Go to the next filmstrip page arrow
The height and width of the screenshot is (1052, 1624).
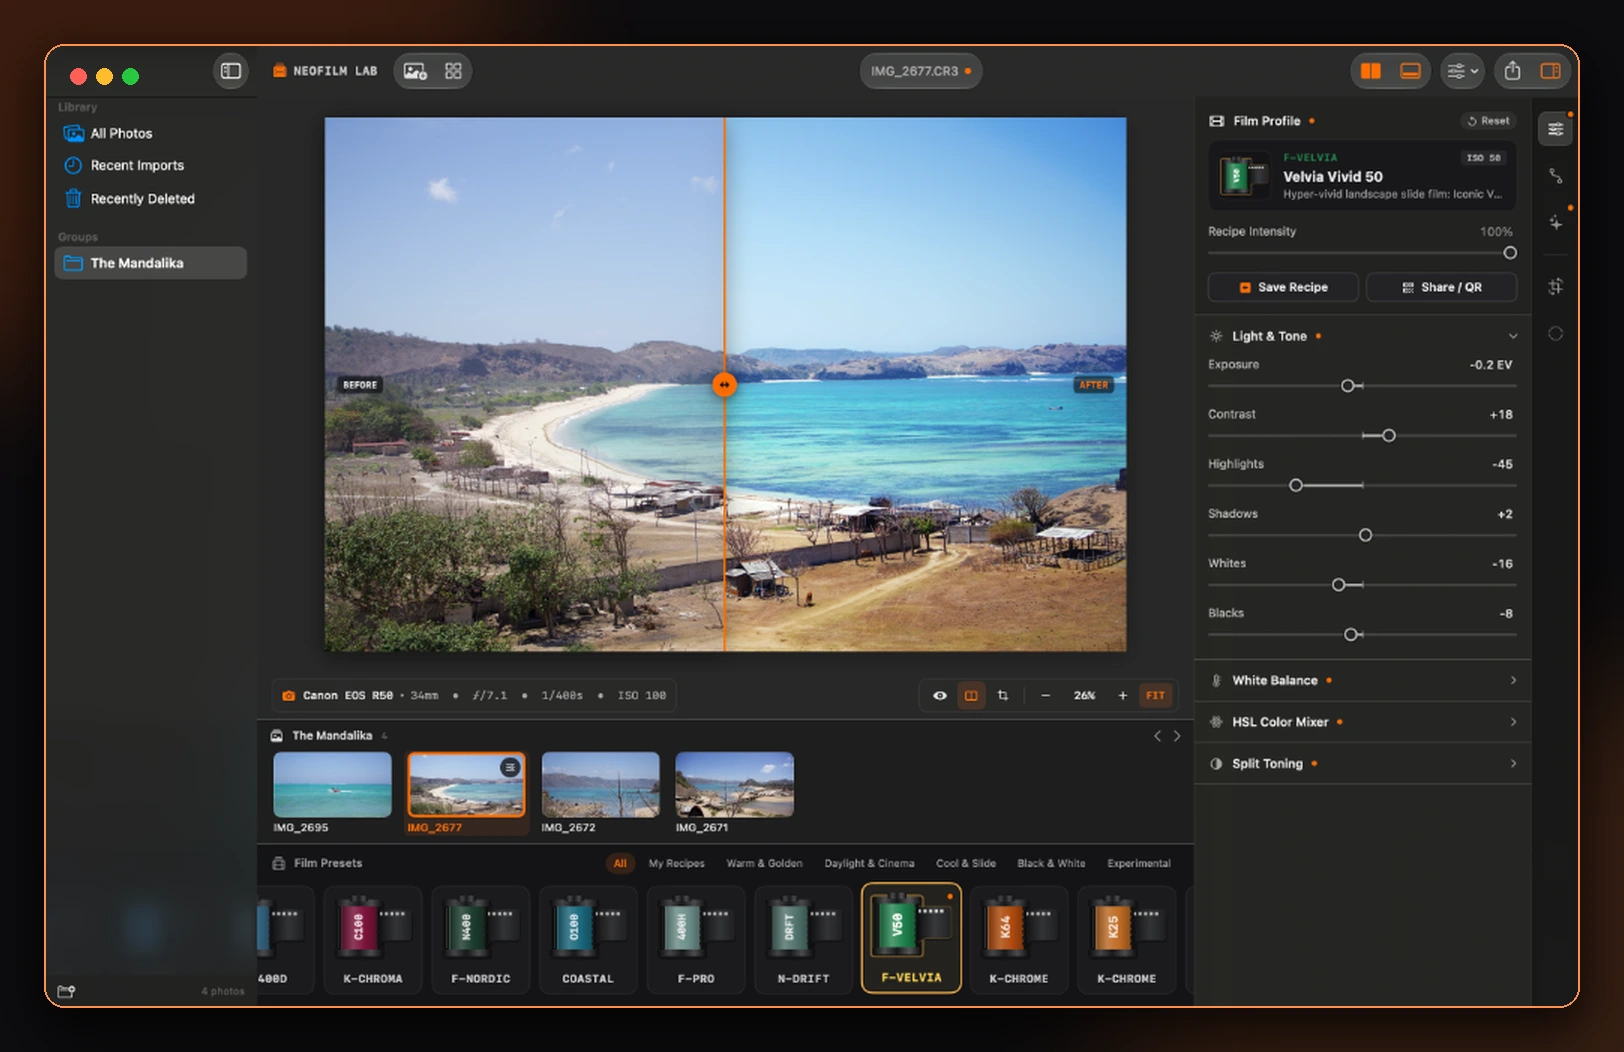1177,736
